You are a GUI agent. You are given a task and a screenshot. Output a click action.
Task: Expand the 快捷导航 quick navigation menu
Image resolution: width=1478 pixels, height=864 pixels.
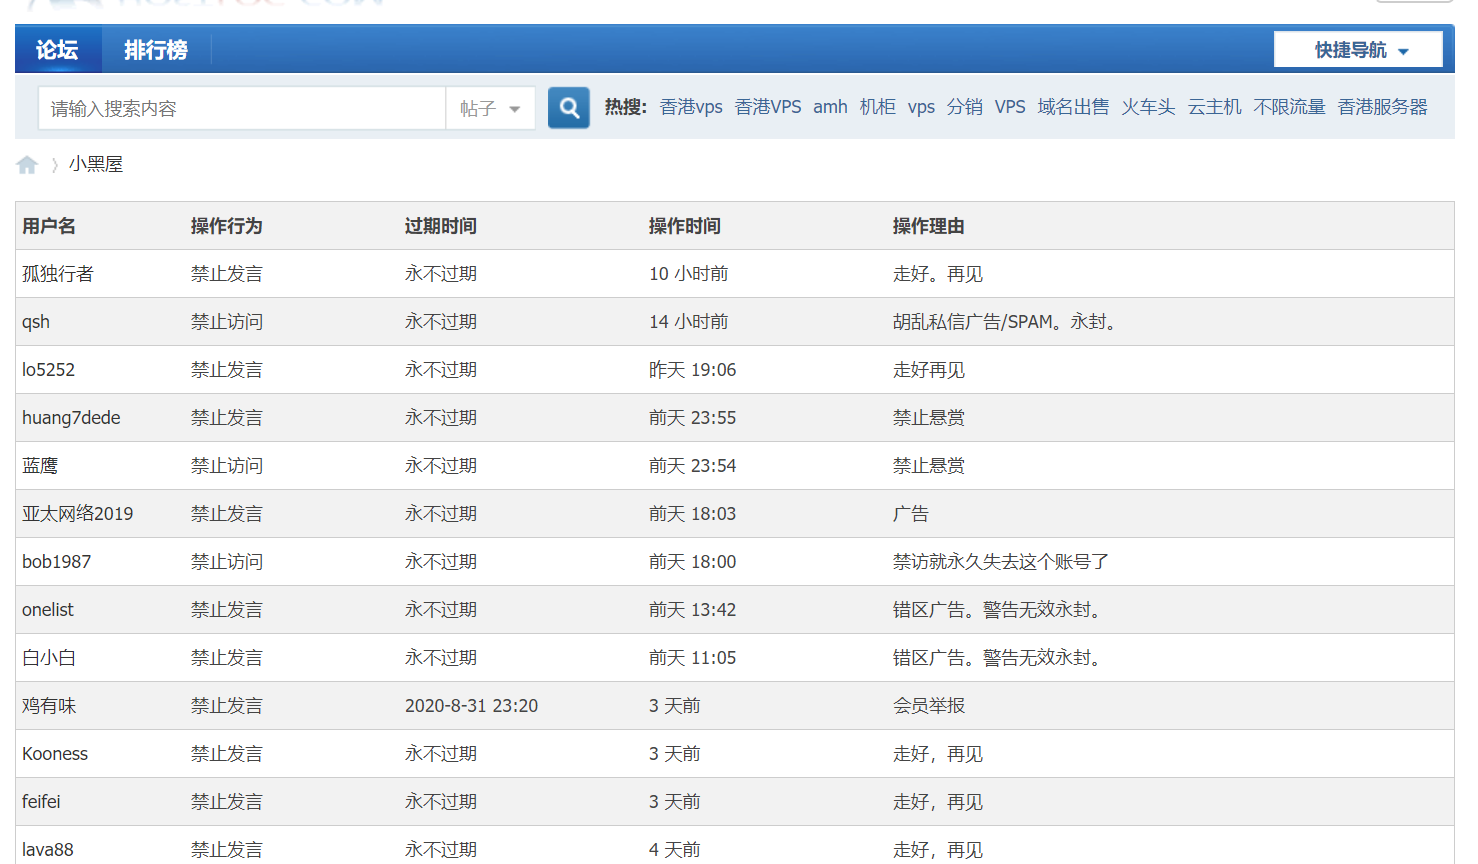click(x=1358, y=50)
